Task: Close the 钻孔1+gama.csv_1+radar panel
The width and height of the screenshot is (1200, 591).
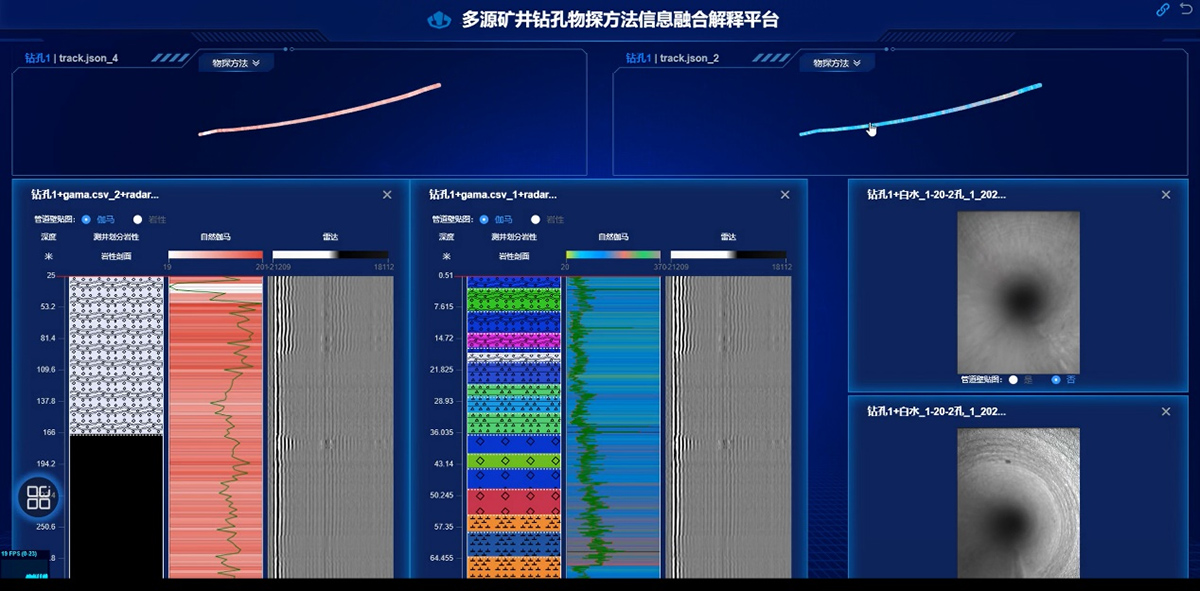Action: (x=785, y=195)
